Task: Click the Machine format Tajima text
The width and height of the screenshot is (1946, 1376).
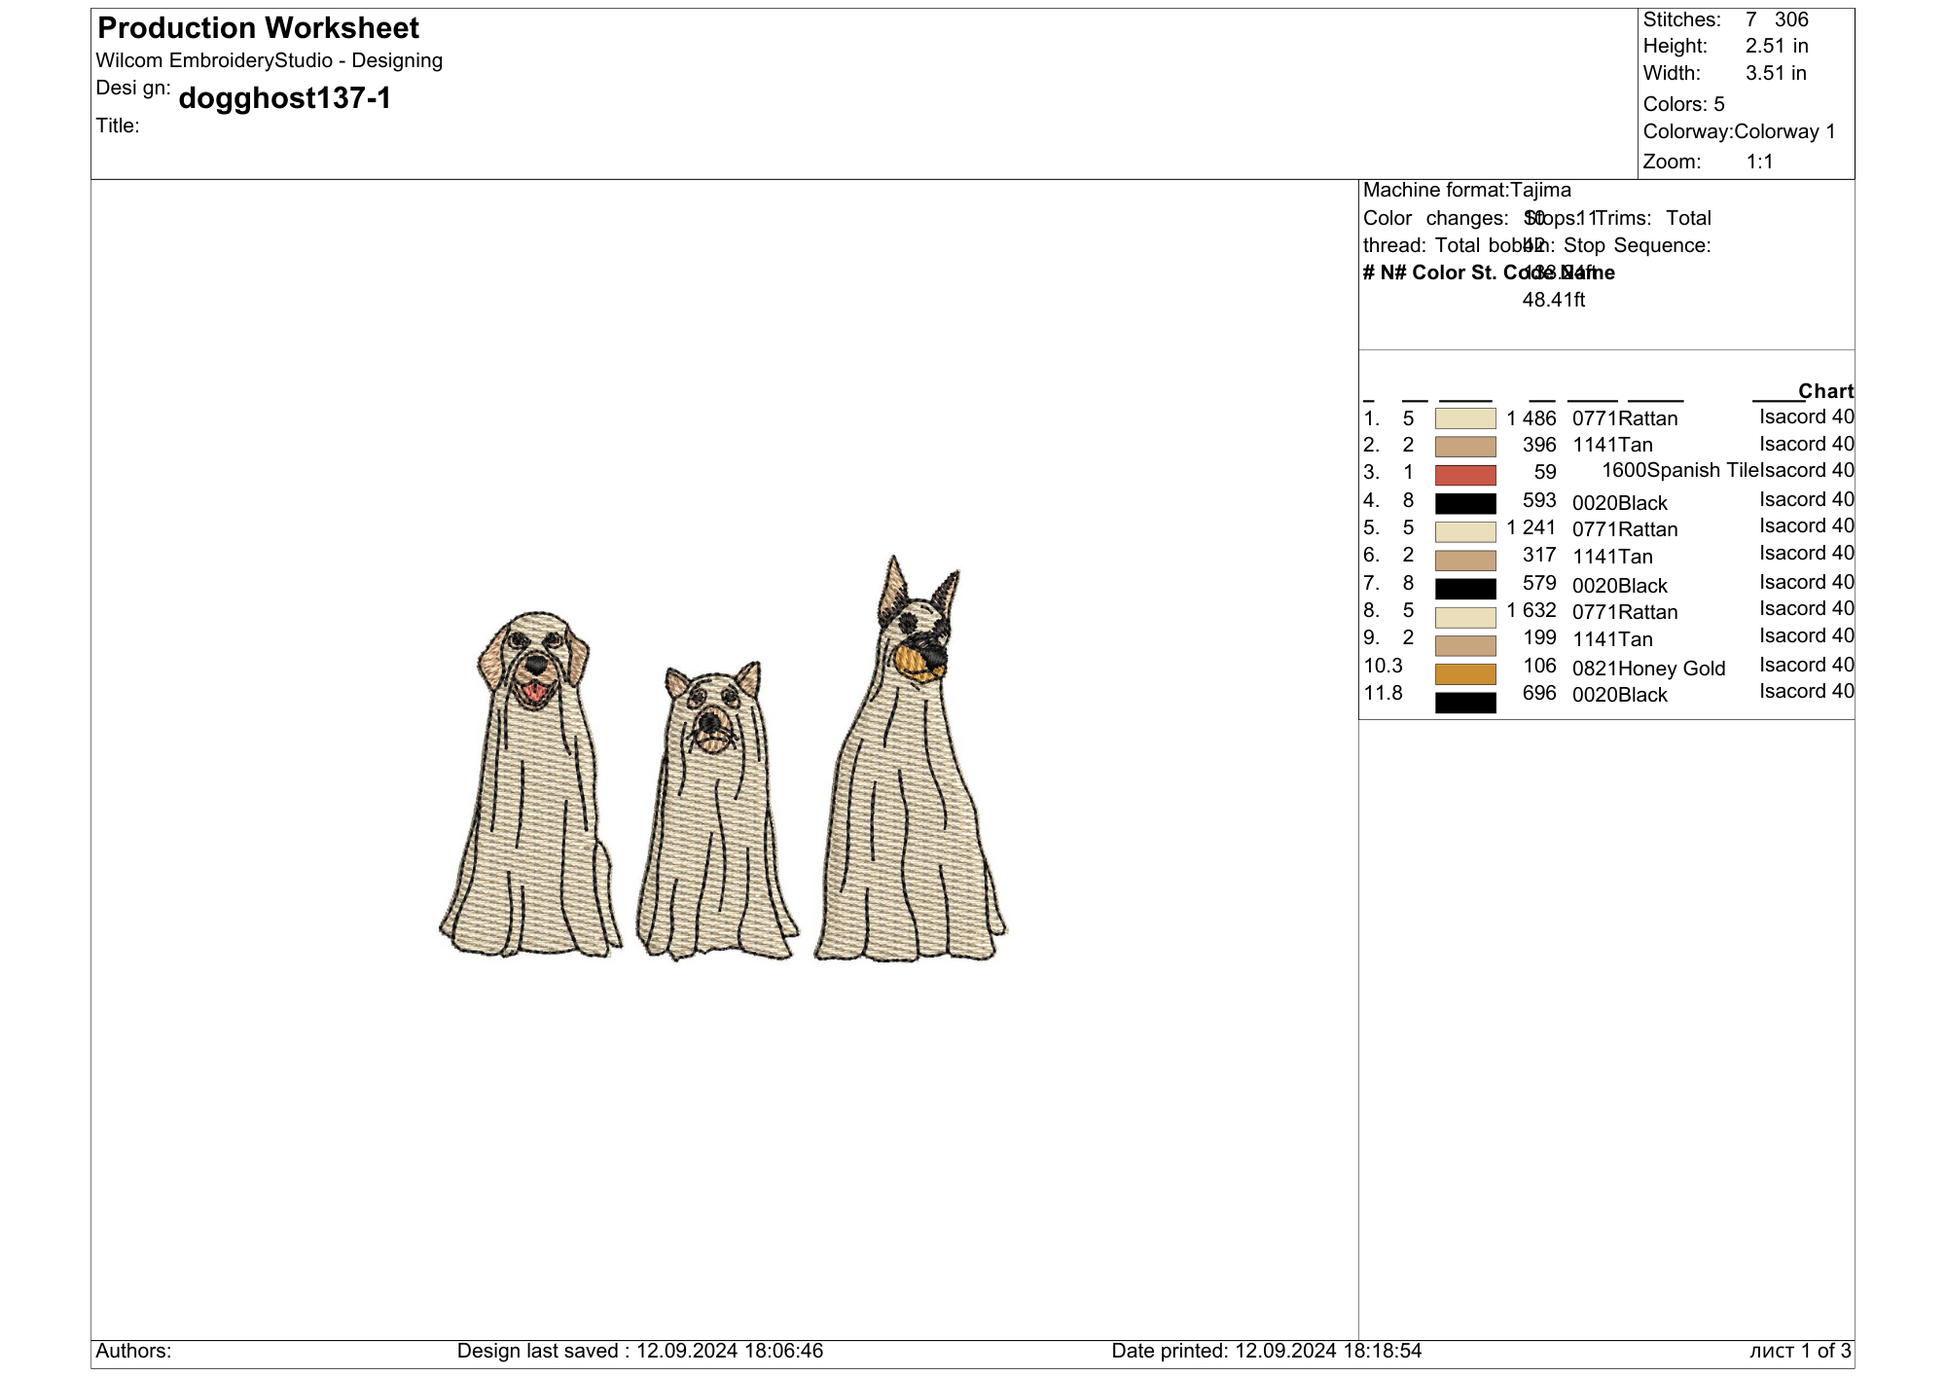Action: (x=1466, y=190)
